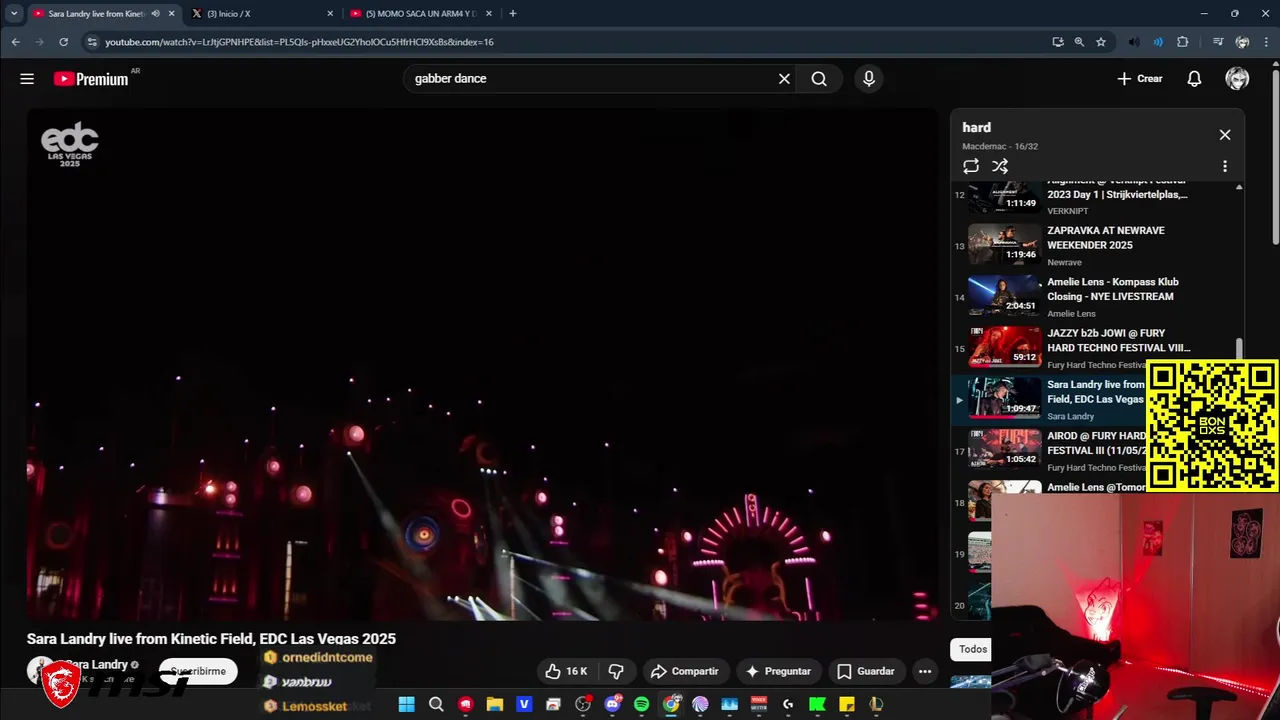1280x720 pixels.
Task: Open Amelie Lens Kompass Klub Closing video
Action: [x=1095, y=297]
